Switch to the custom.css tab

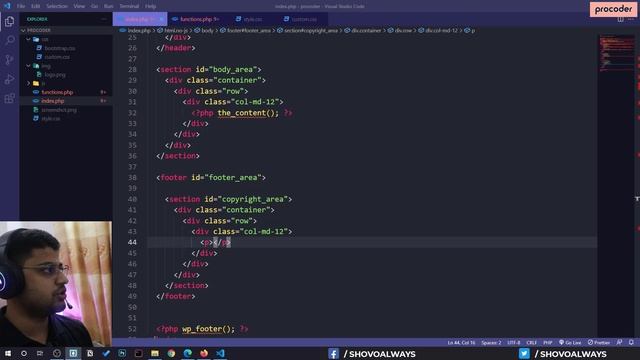[x=304, y=19]
